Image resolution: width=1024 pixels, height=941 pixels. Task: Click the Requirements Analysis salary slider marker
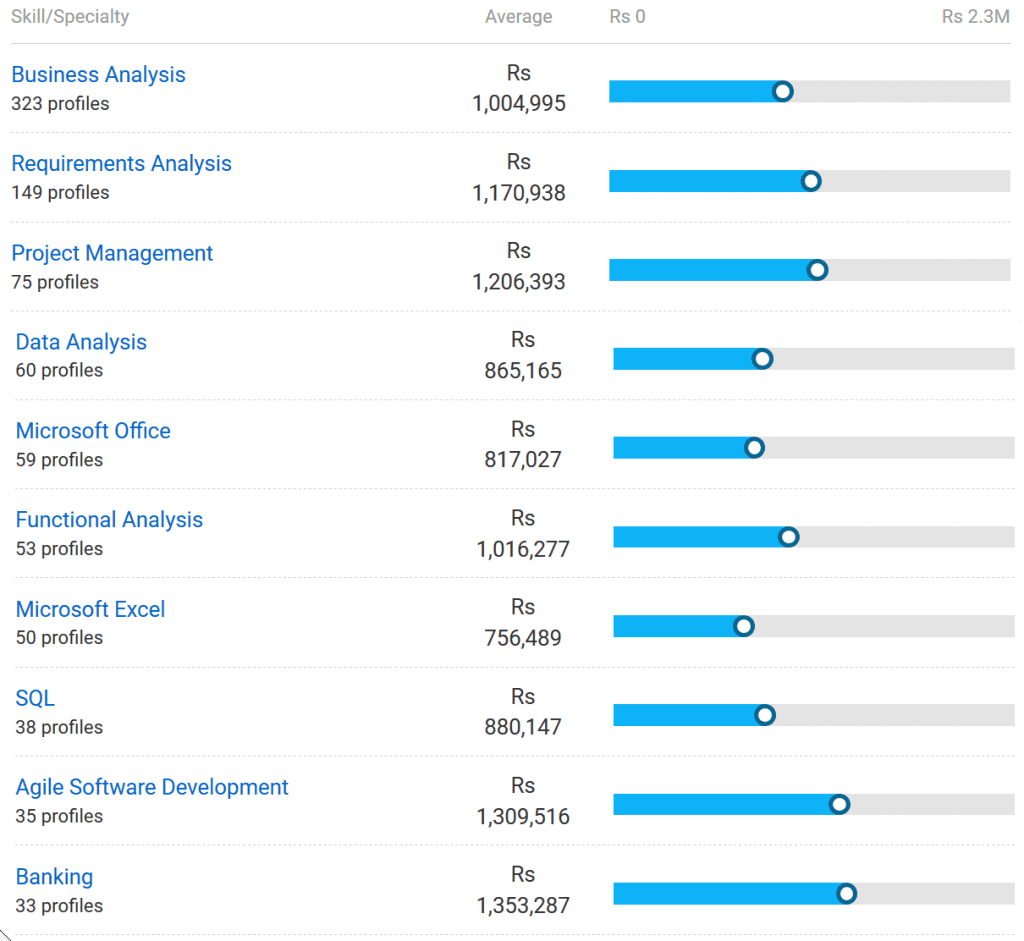coord(811,181)
